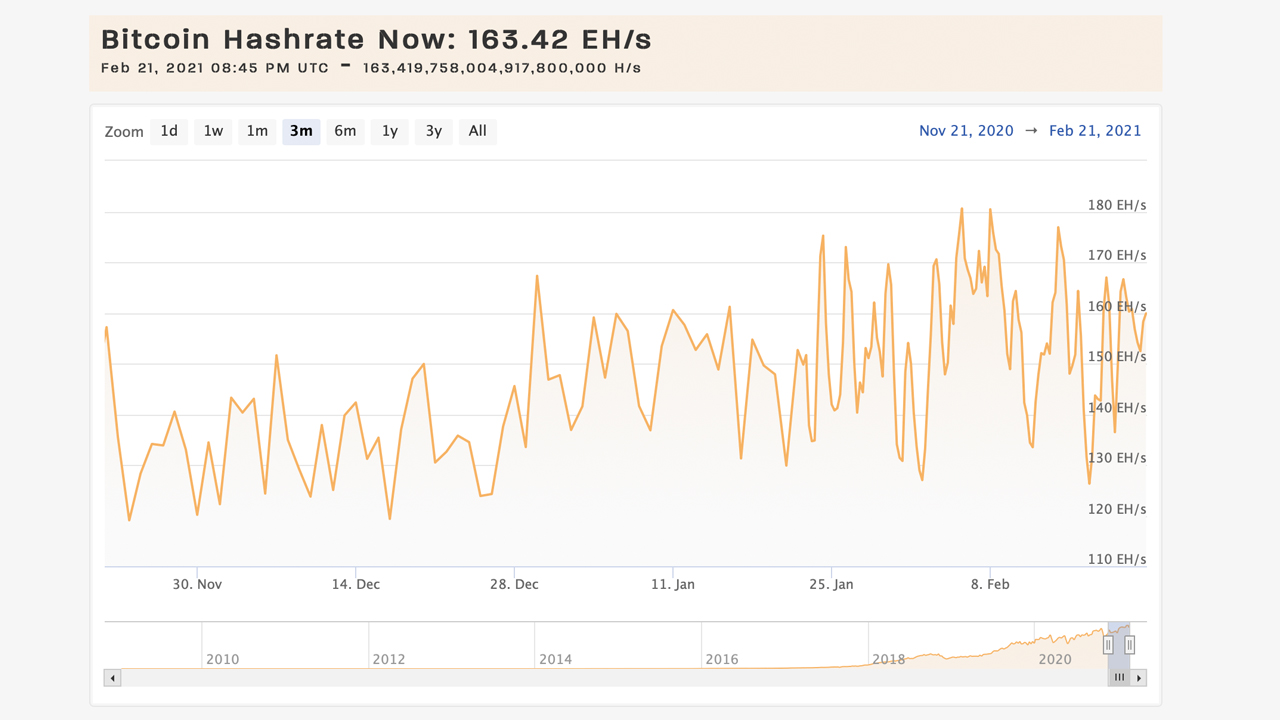1280x720 pixels.
Task: Click the navigator scrollbar left arrow
Action: point(113,678)
